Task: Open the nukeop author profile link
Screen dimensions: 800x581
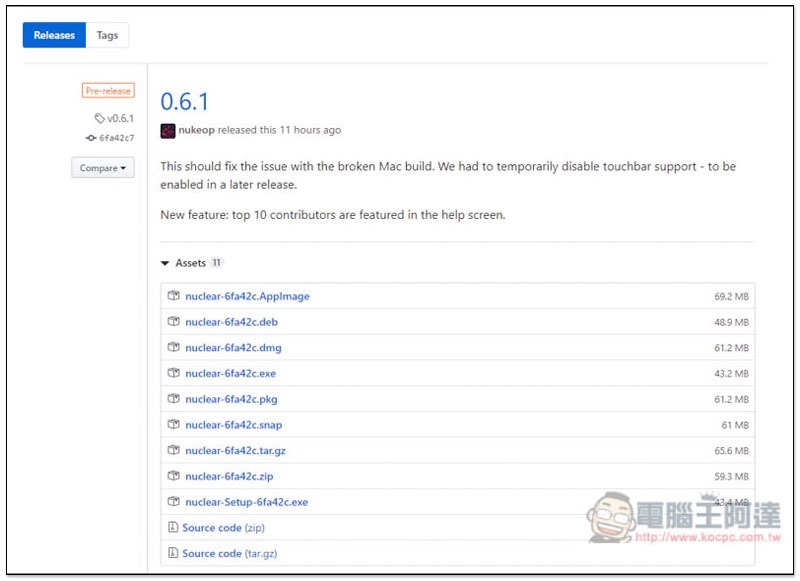Action: (196, 130)
